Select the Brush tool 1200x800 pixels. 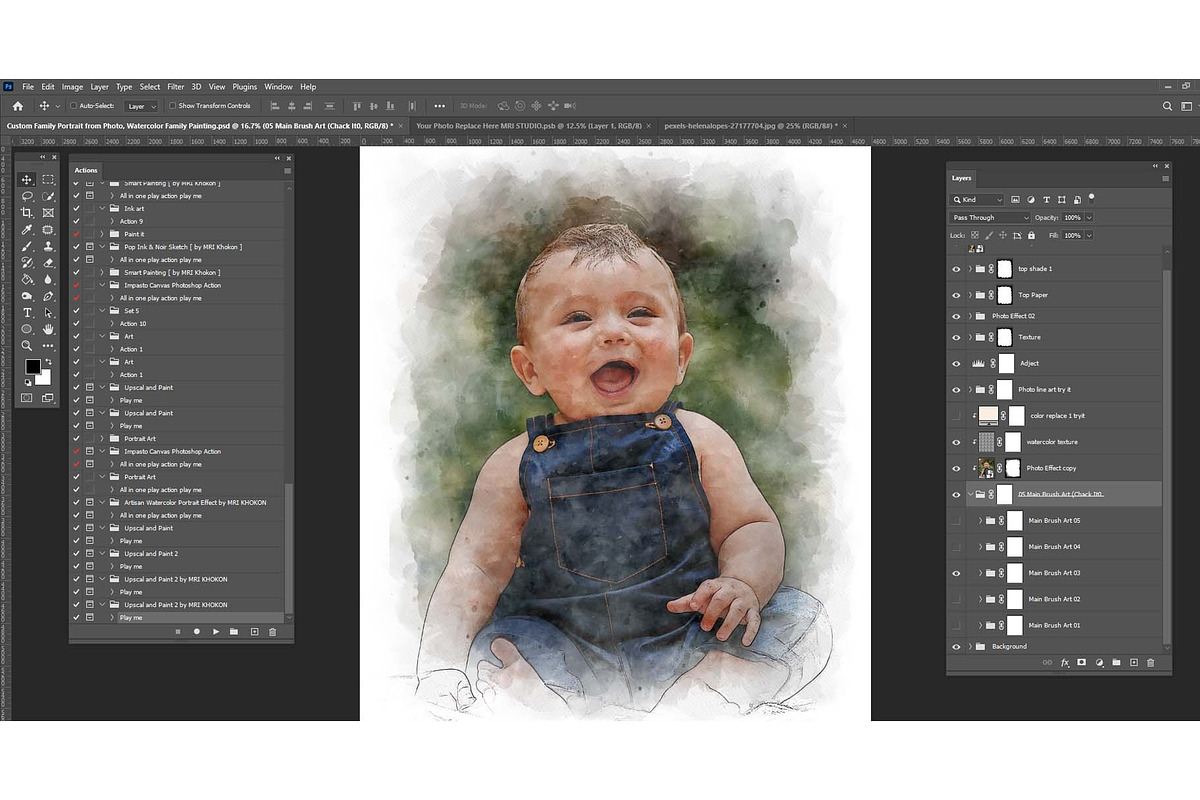click(x=27, y=246)
